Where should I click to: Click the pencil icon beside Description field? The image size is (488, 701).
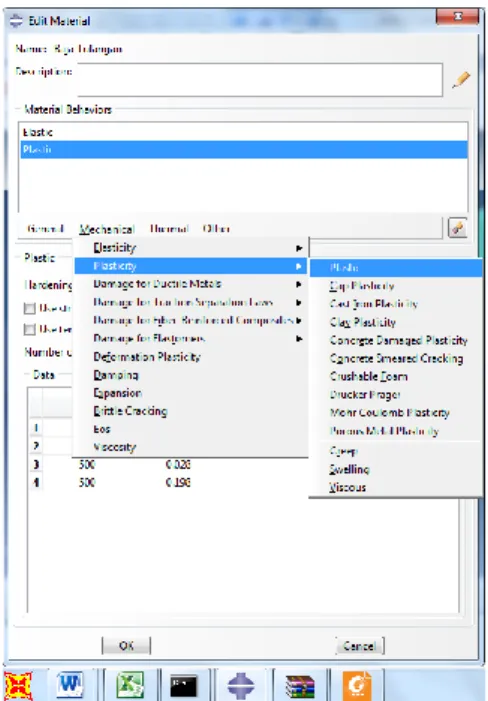(x=461, y=80)
